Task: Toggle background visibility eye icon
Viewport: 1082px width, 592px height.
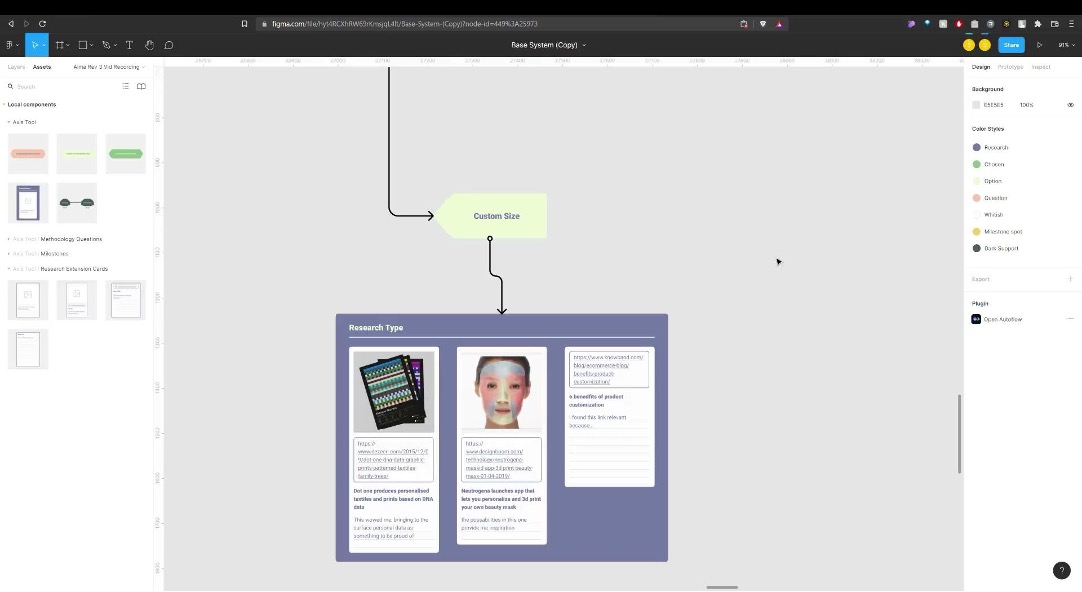Action: pyautogui.click(x=1070, y=105)
